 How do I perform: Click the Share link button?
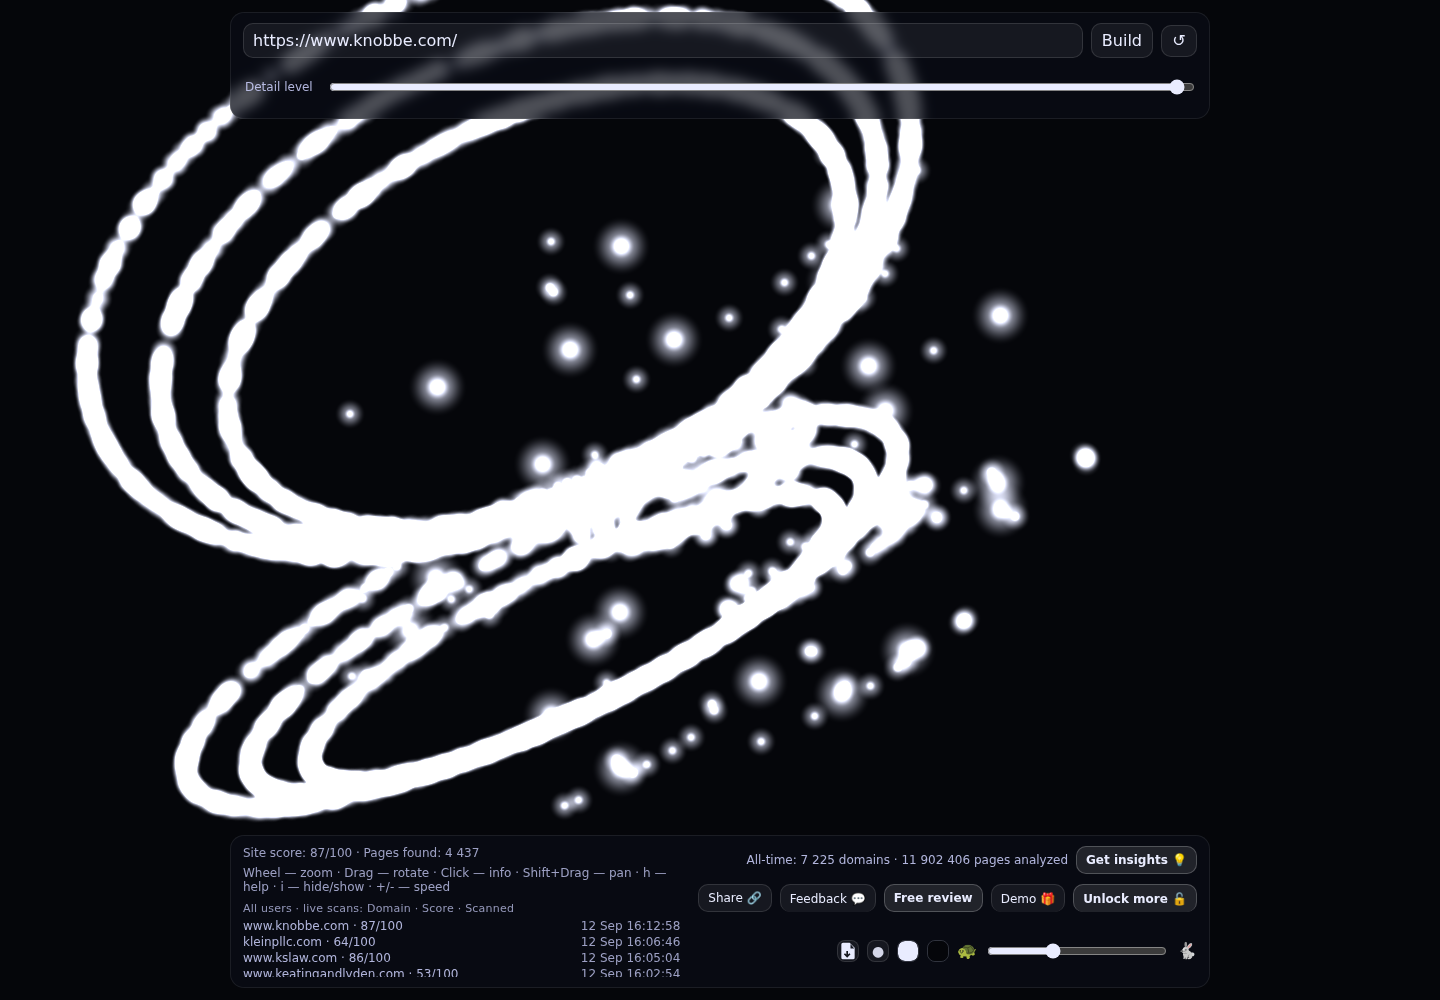pos(735,898)
